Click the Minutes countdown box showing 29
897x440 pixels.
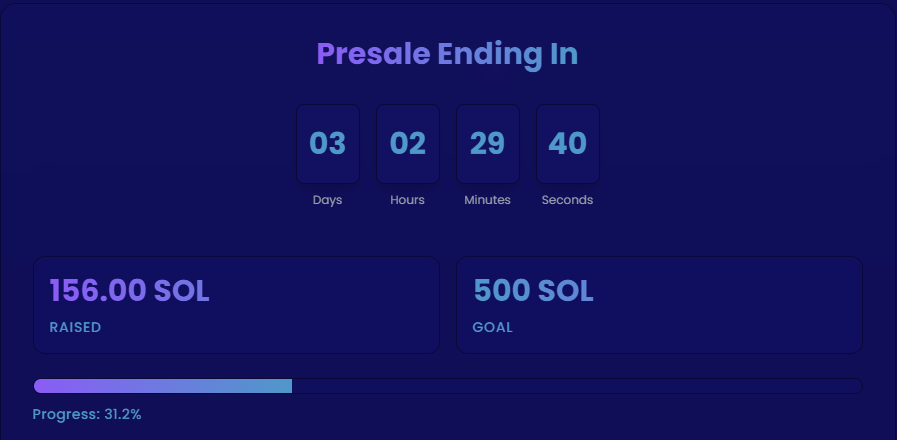coord(488,144)
